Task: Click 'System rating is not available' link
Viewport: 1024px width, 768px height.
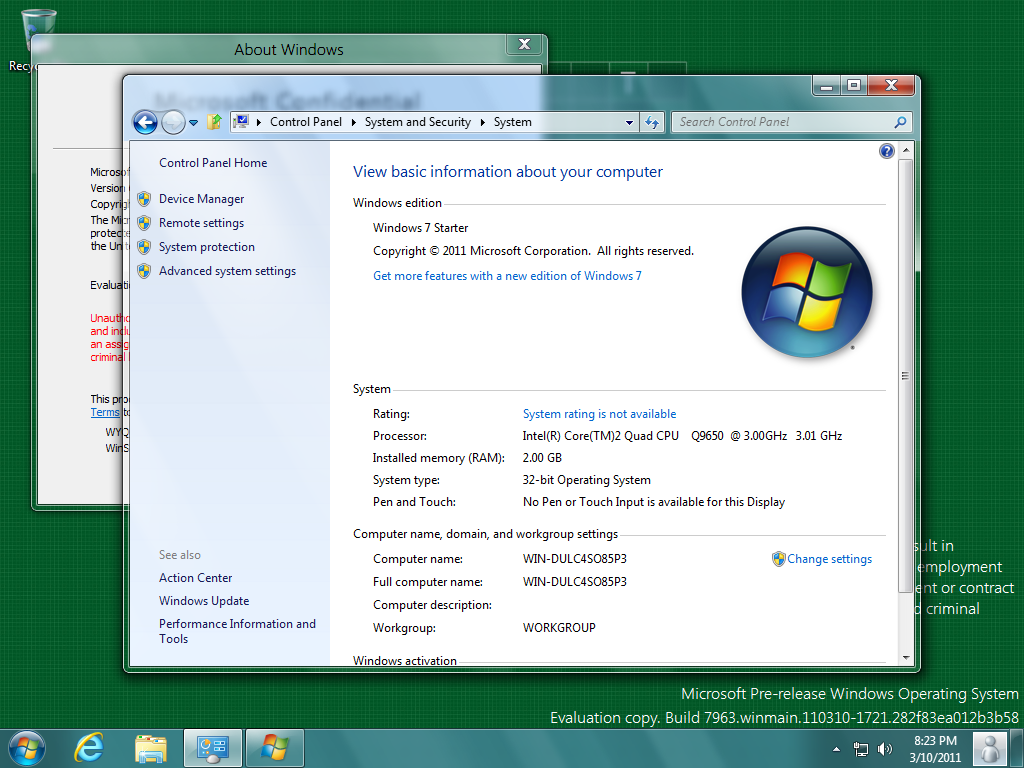Action: (x=599, y=414)
